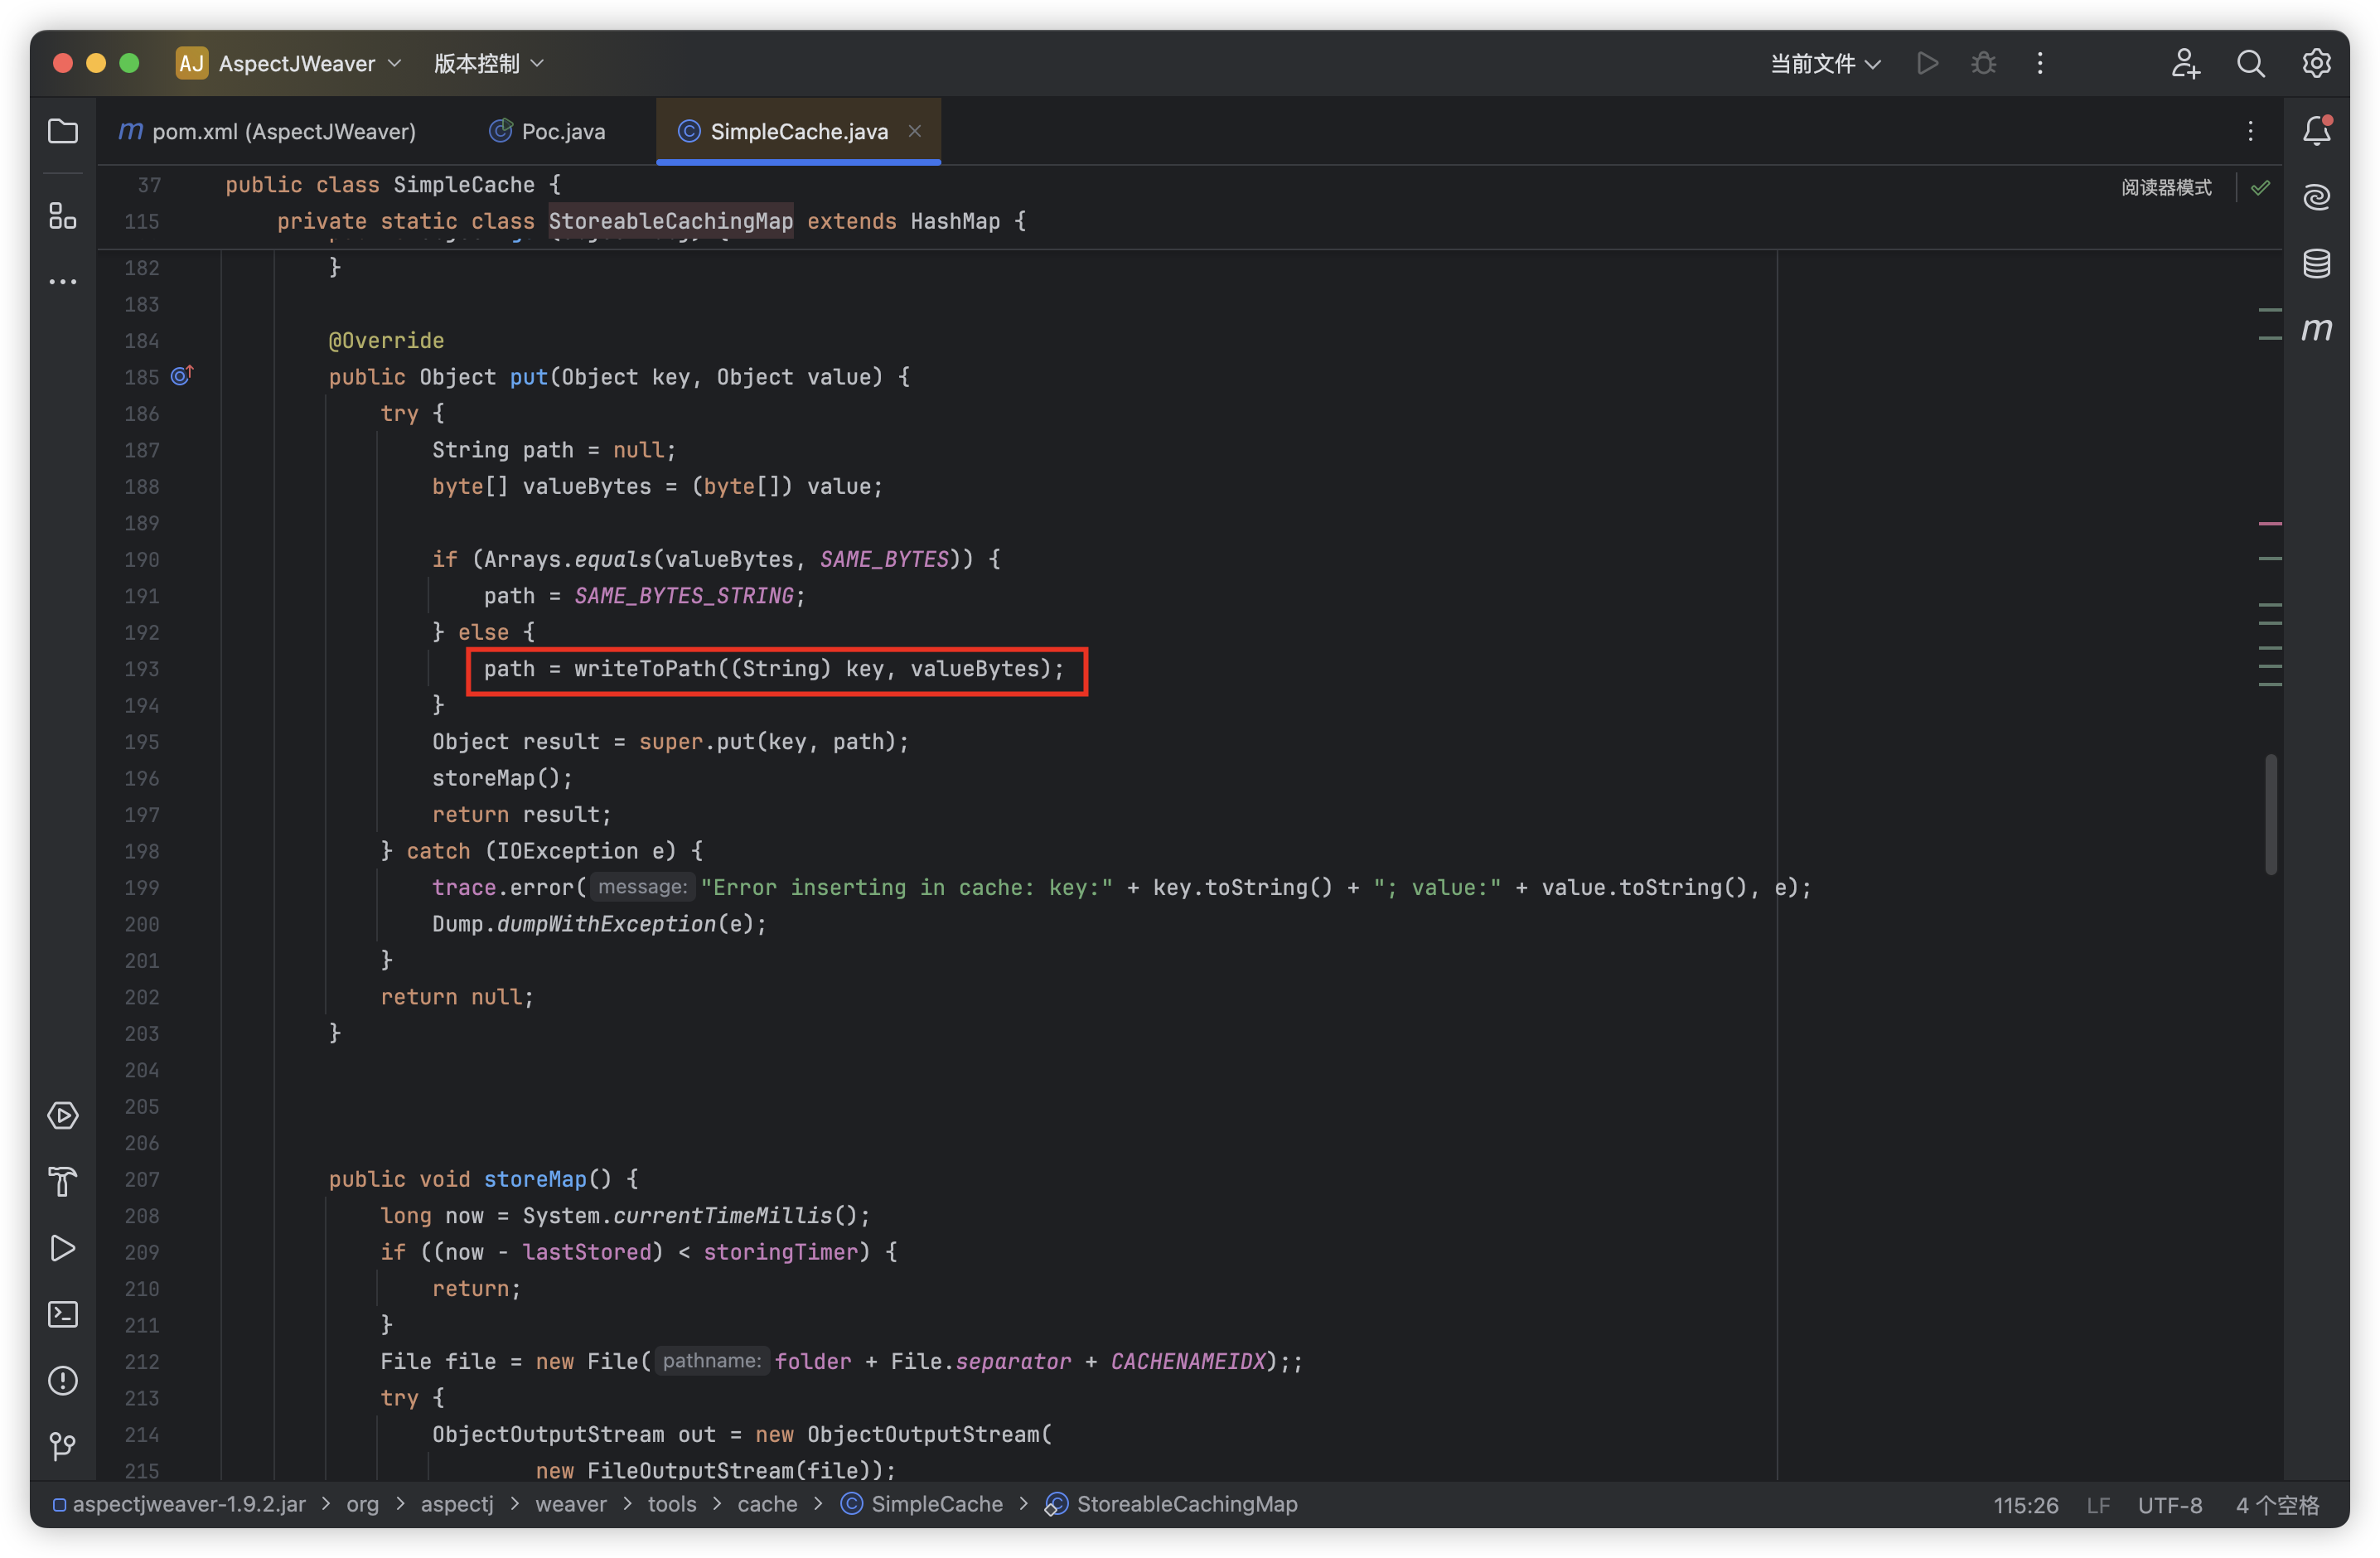The width and height of the screenshot is (2380, 1558).
Task: Open more actions menu in title toolbar
Action: 2040,63
